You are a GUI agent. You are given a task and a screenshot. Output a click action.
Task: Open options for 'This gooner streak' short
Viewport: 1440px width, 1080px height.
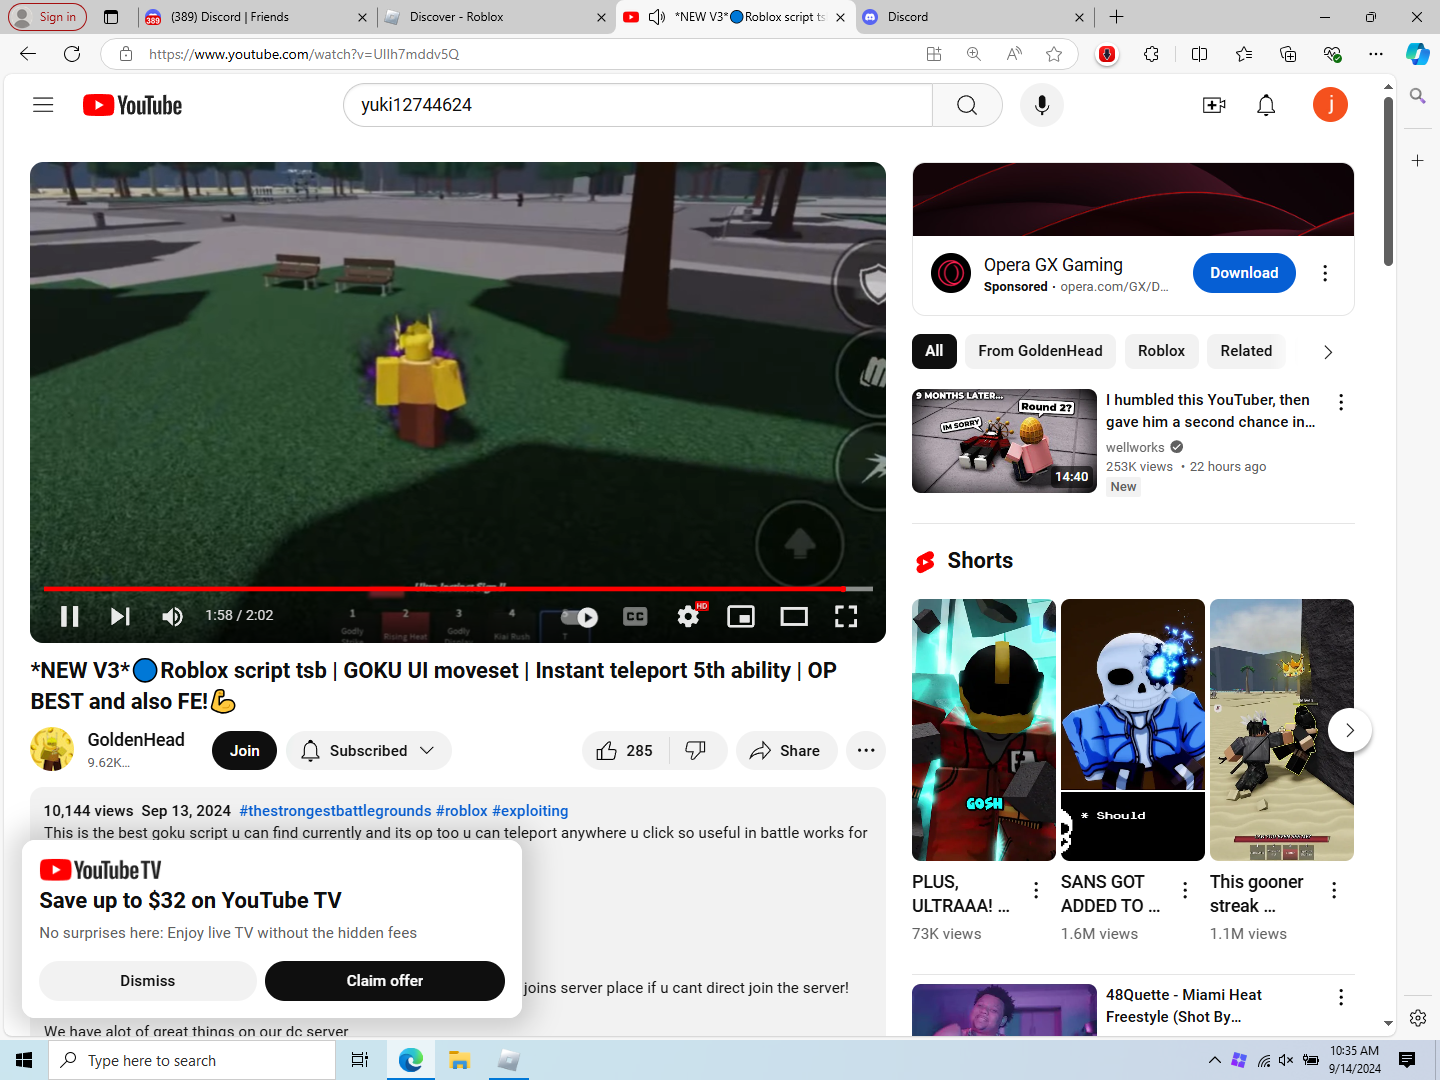pyautogui.click(x=1334, y=890)
